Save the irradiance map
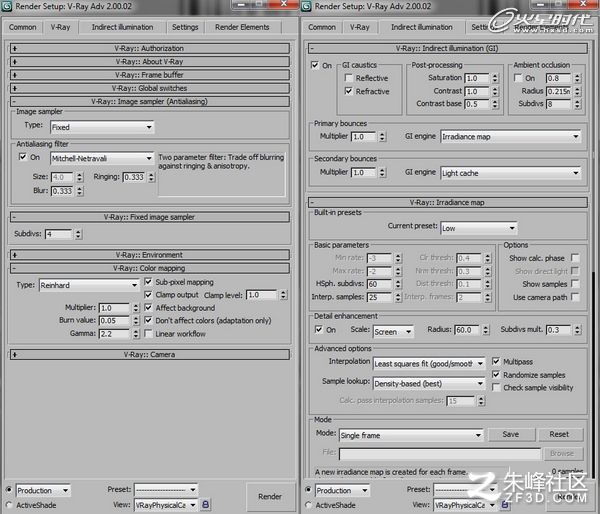 pos(511,434)
